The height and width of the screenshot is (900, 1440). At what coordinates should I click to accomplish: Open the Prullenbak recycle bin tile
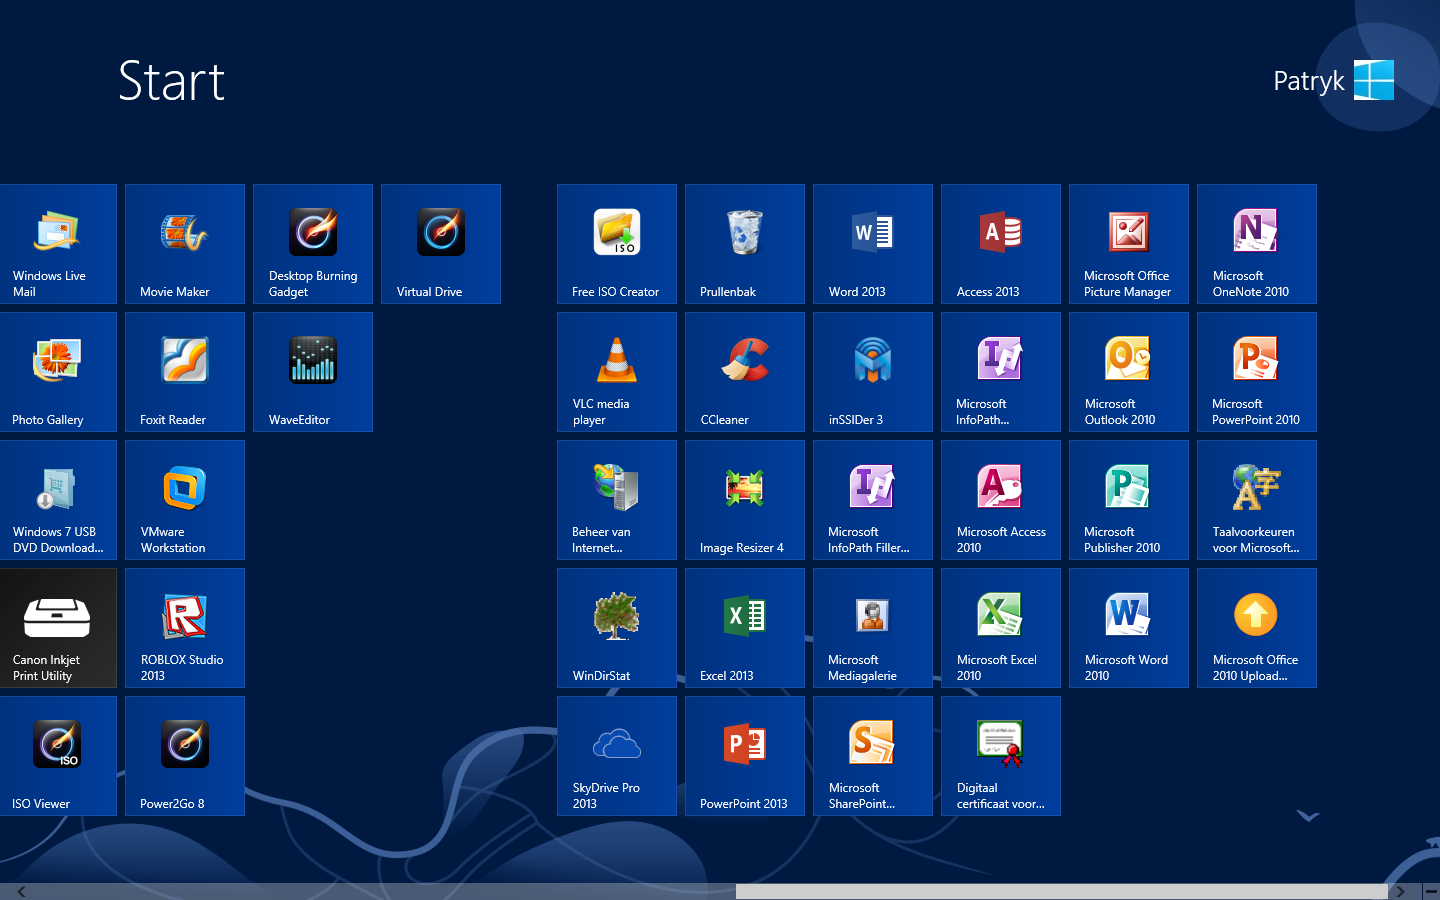click(745, 244)
